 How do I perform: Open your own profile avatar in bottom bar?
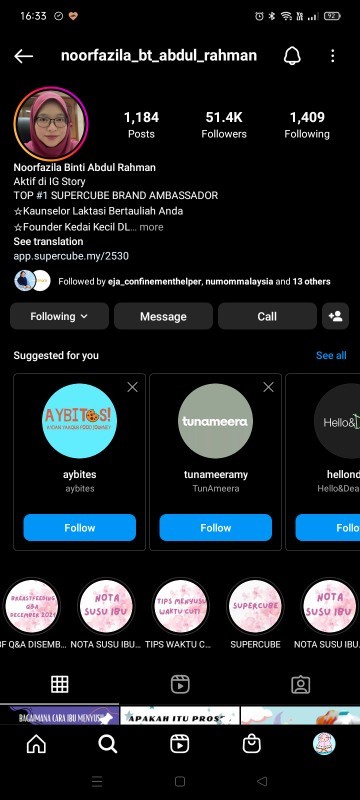coord(324,744)
